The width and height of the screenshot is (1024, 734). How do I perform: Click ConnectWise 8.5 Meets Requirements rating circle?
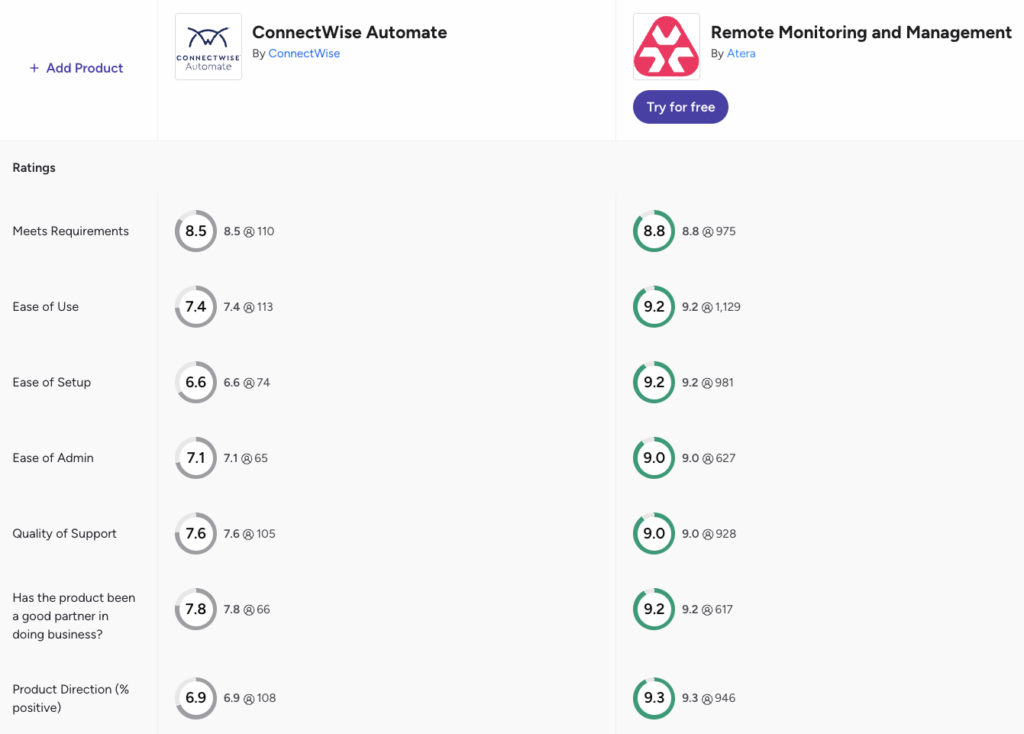[x=195, y=231]
